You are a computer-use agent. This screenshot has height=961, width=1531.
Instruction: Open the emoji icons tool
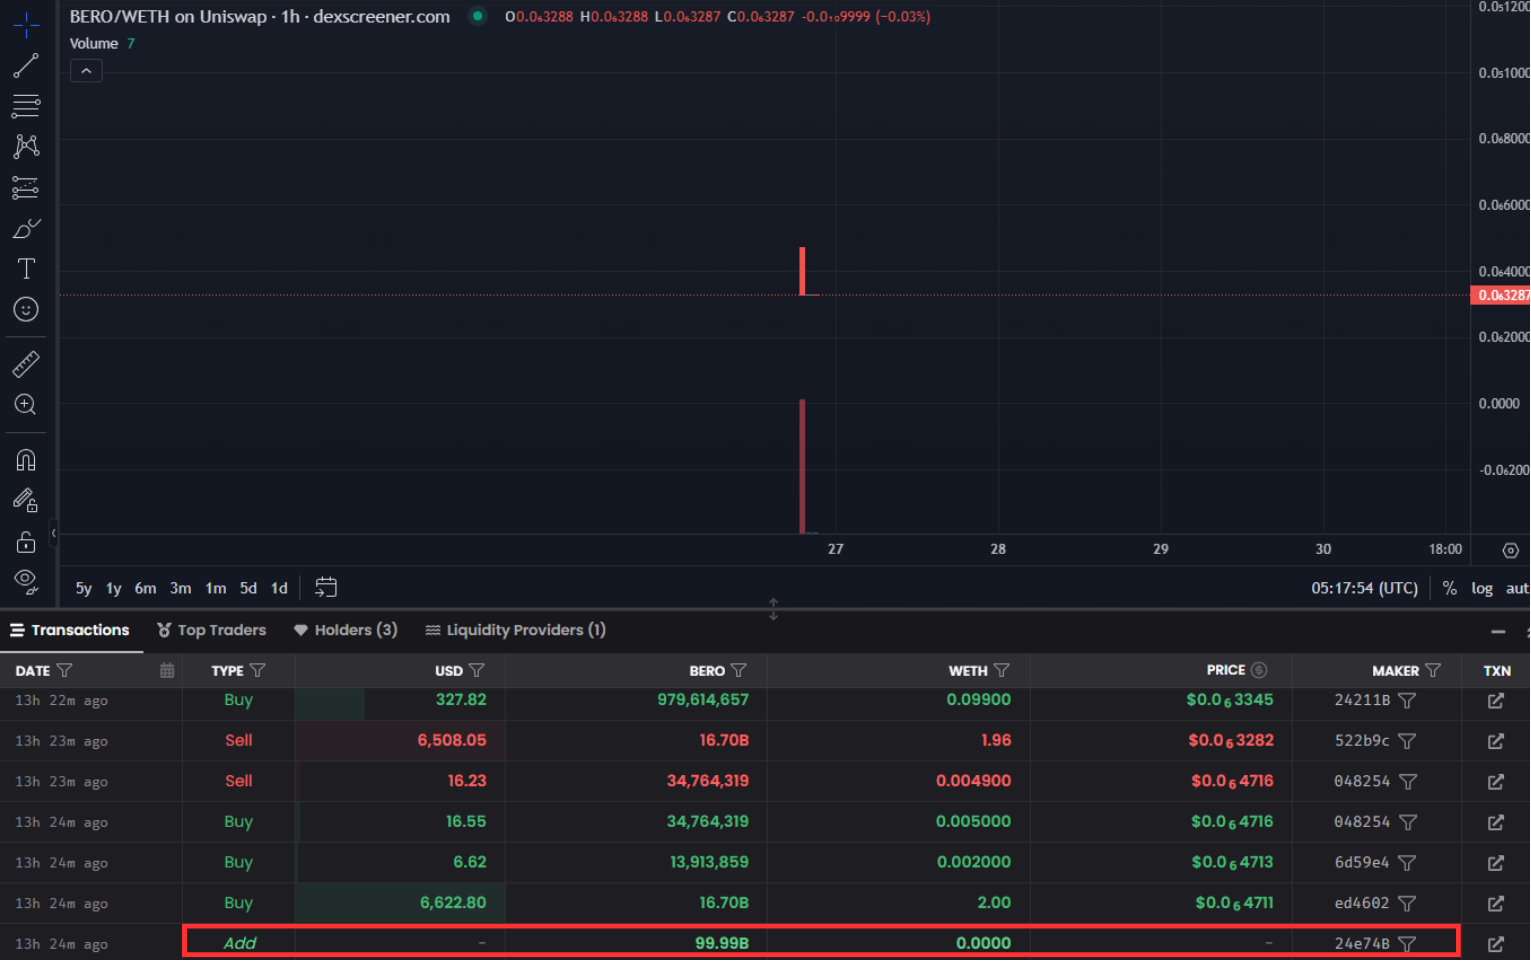pos(26,310)
